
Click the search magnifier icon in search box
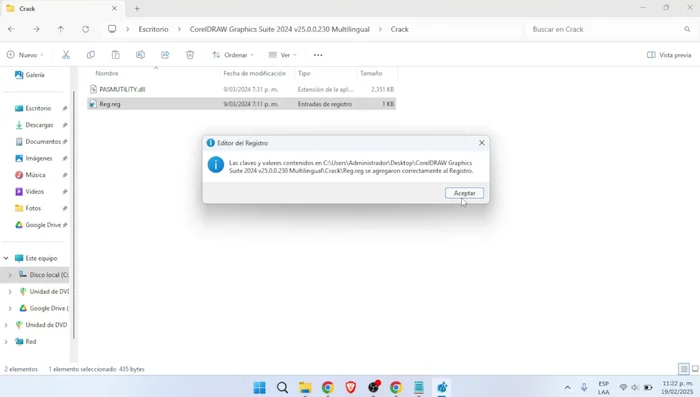click(687, 29)
